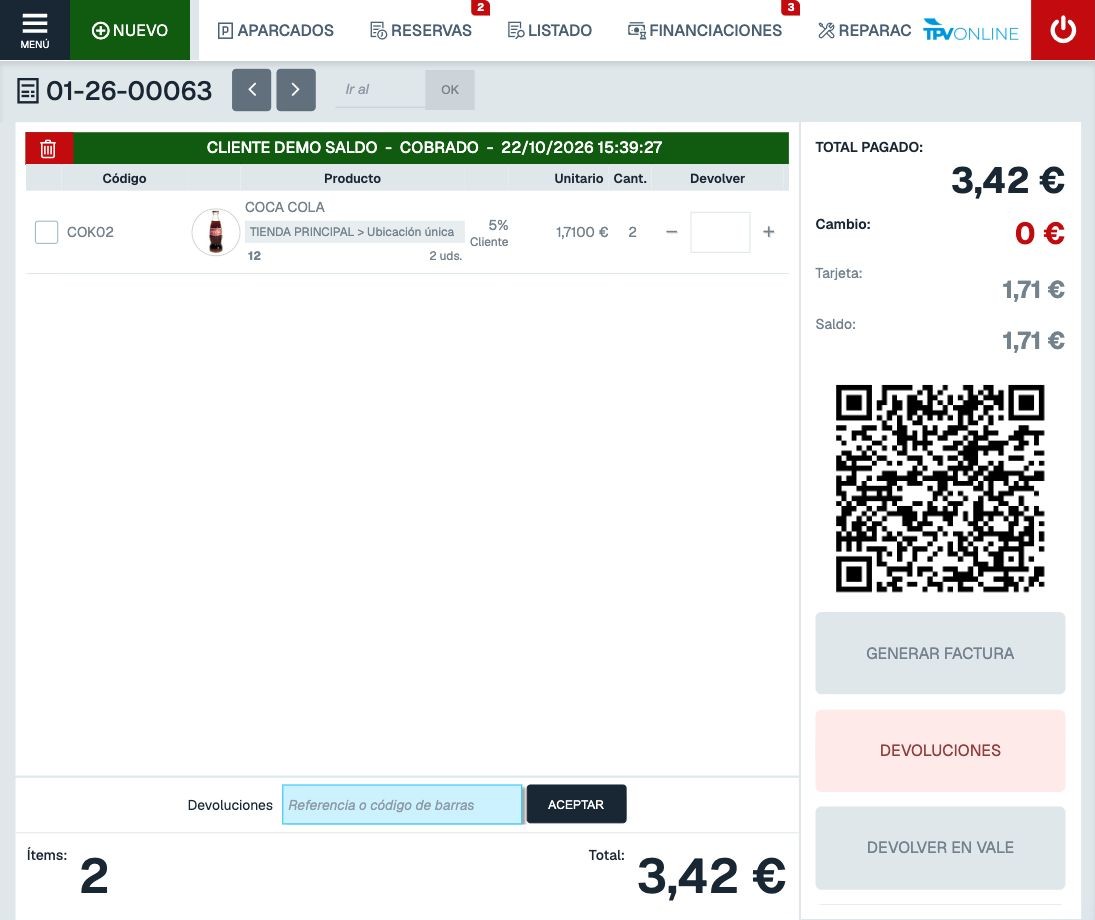Click the Ítems count 2
Screen dimensions: 1095x920
pyautogui.click(x=94, y=875)
